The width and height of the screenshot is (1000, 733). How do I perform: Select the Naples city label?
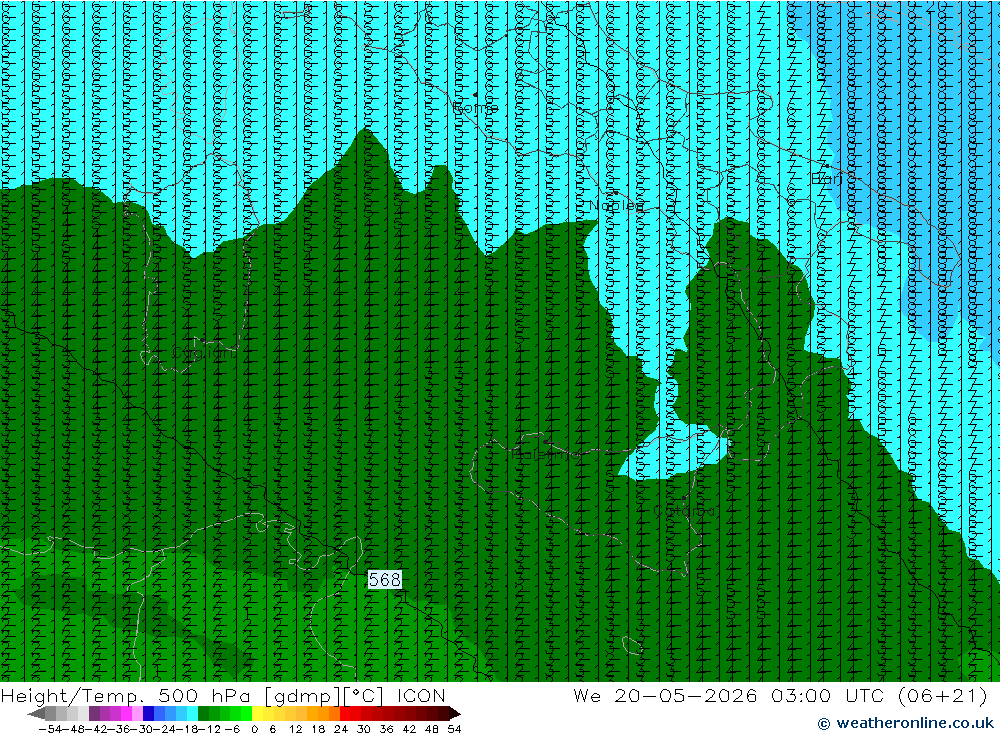(616, 205)
